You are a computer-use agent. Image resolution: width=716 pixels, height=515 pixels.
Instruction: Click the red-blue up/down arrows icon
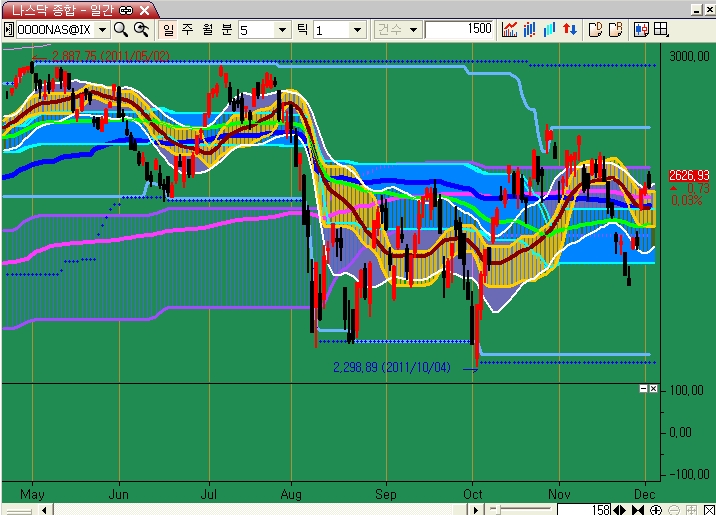click(570, 29)
